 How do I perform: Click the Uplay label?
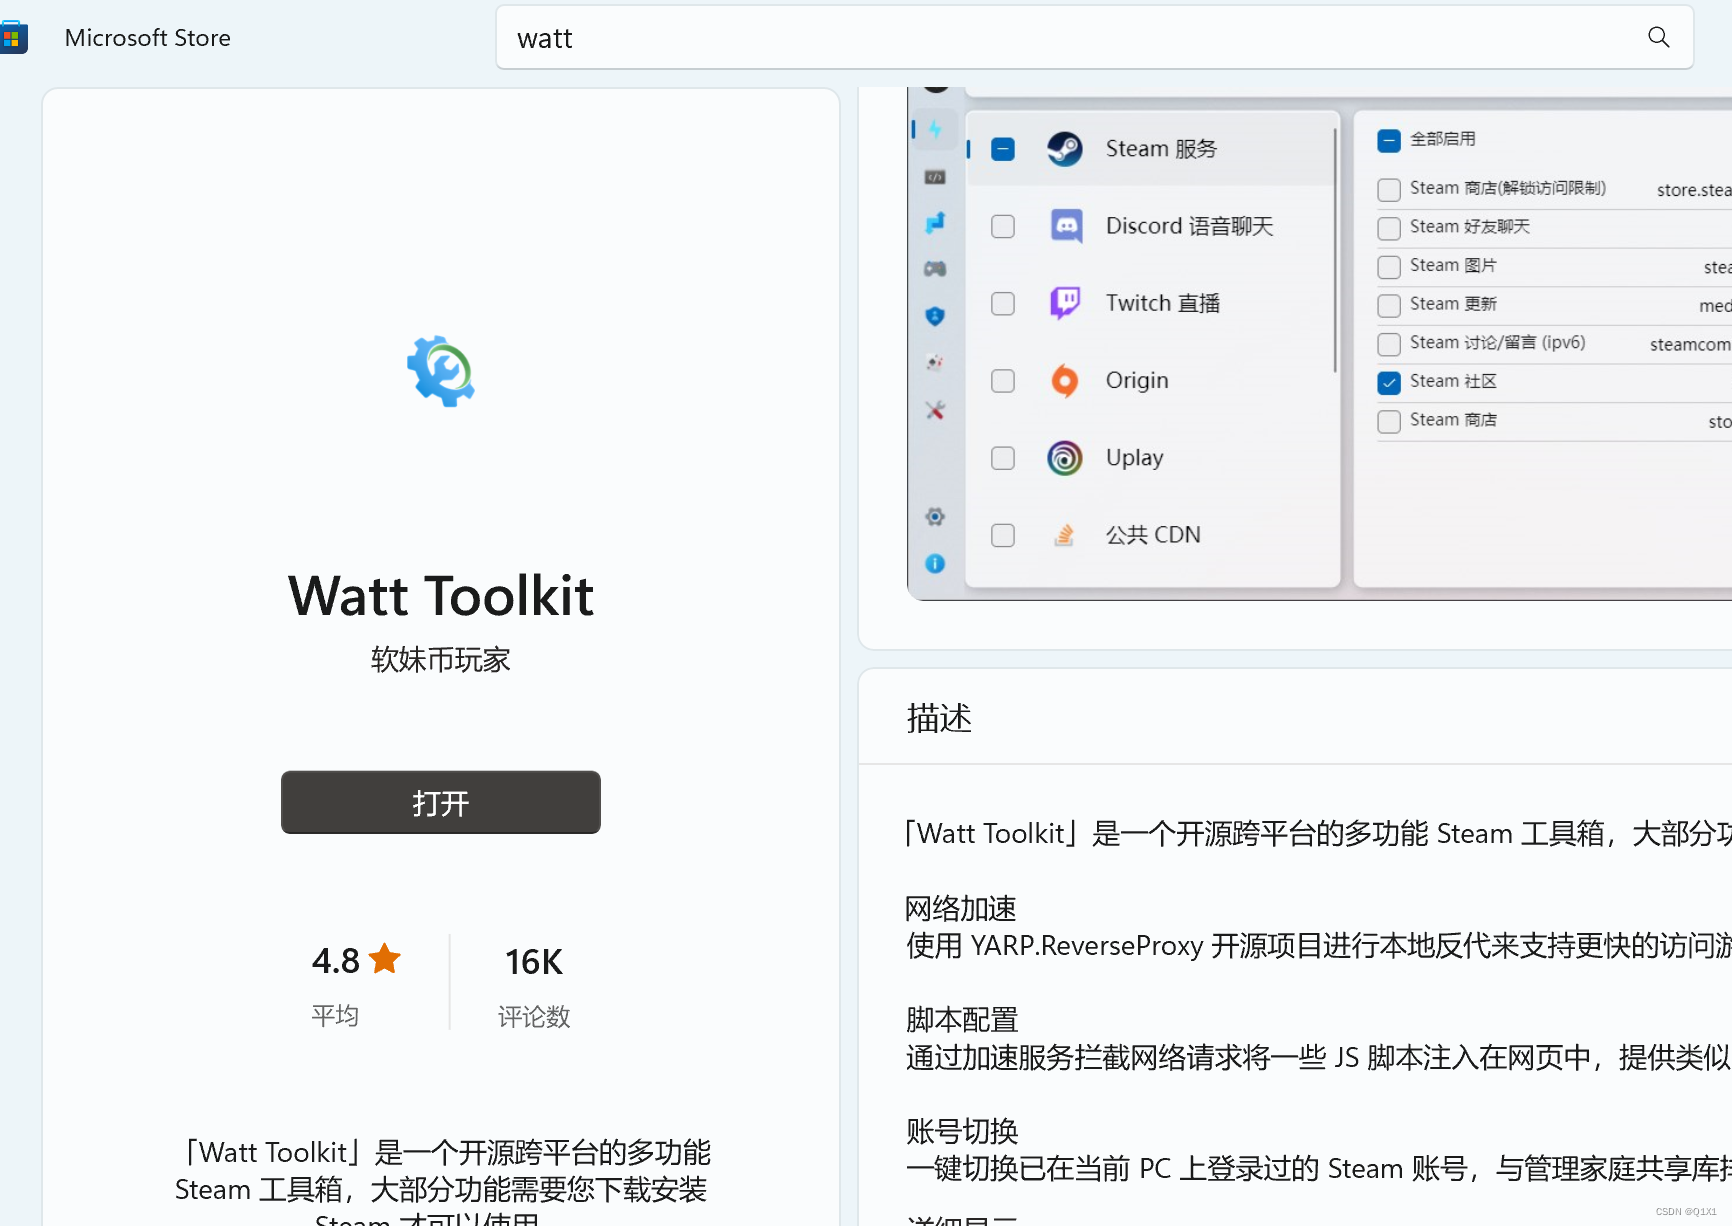tap(1135, 457)
